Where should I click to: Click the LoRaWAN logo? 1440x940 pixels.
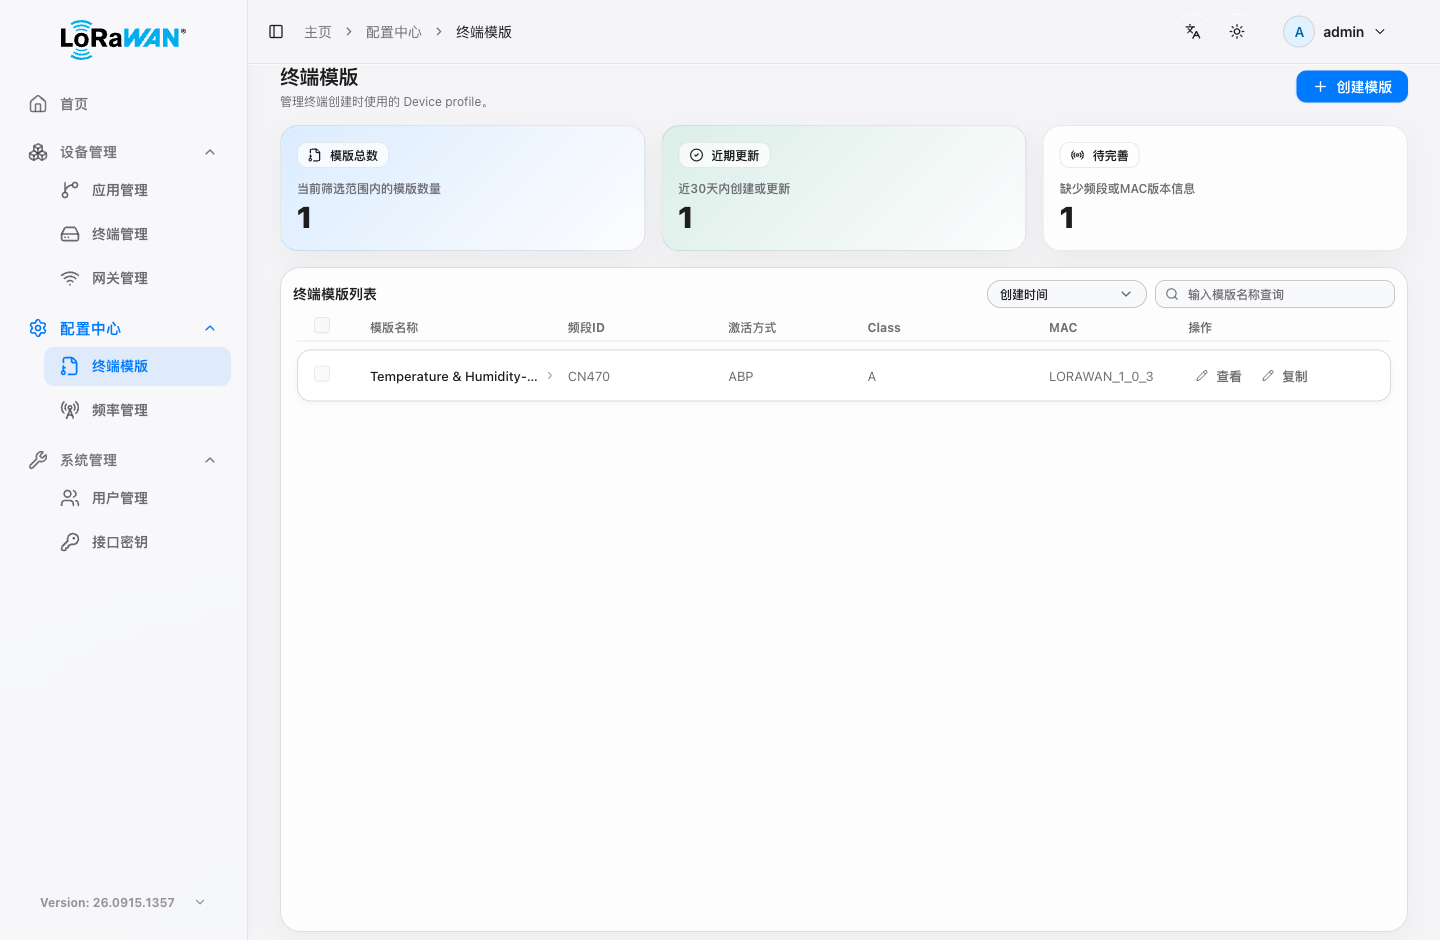pyautogui.click(x=123, y=40)
